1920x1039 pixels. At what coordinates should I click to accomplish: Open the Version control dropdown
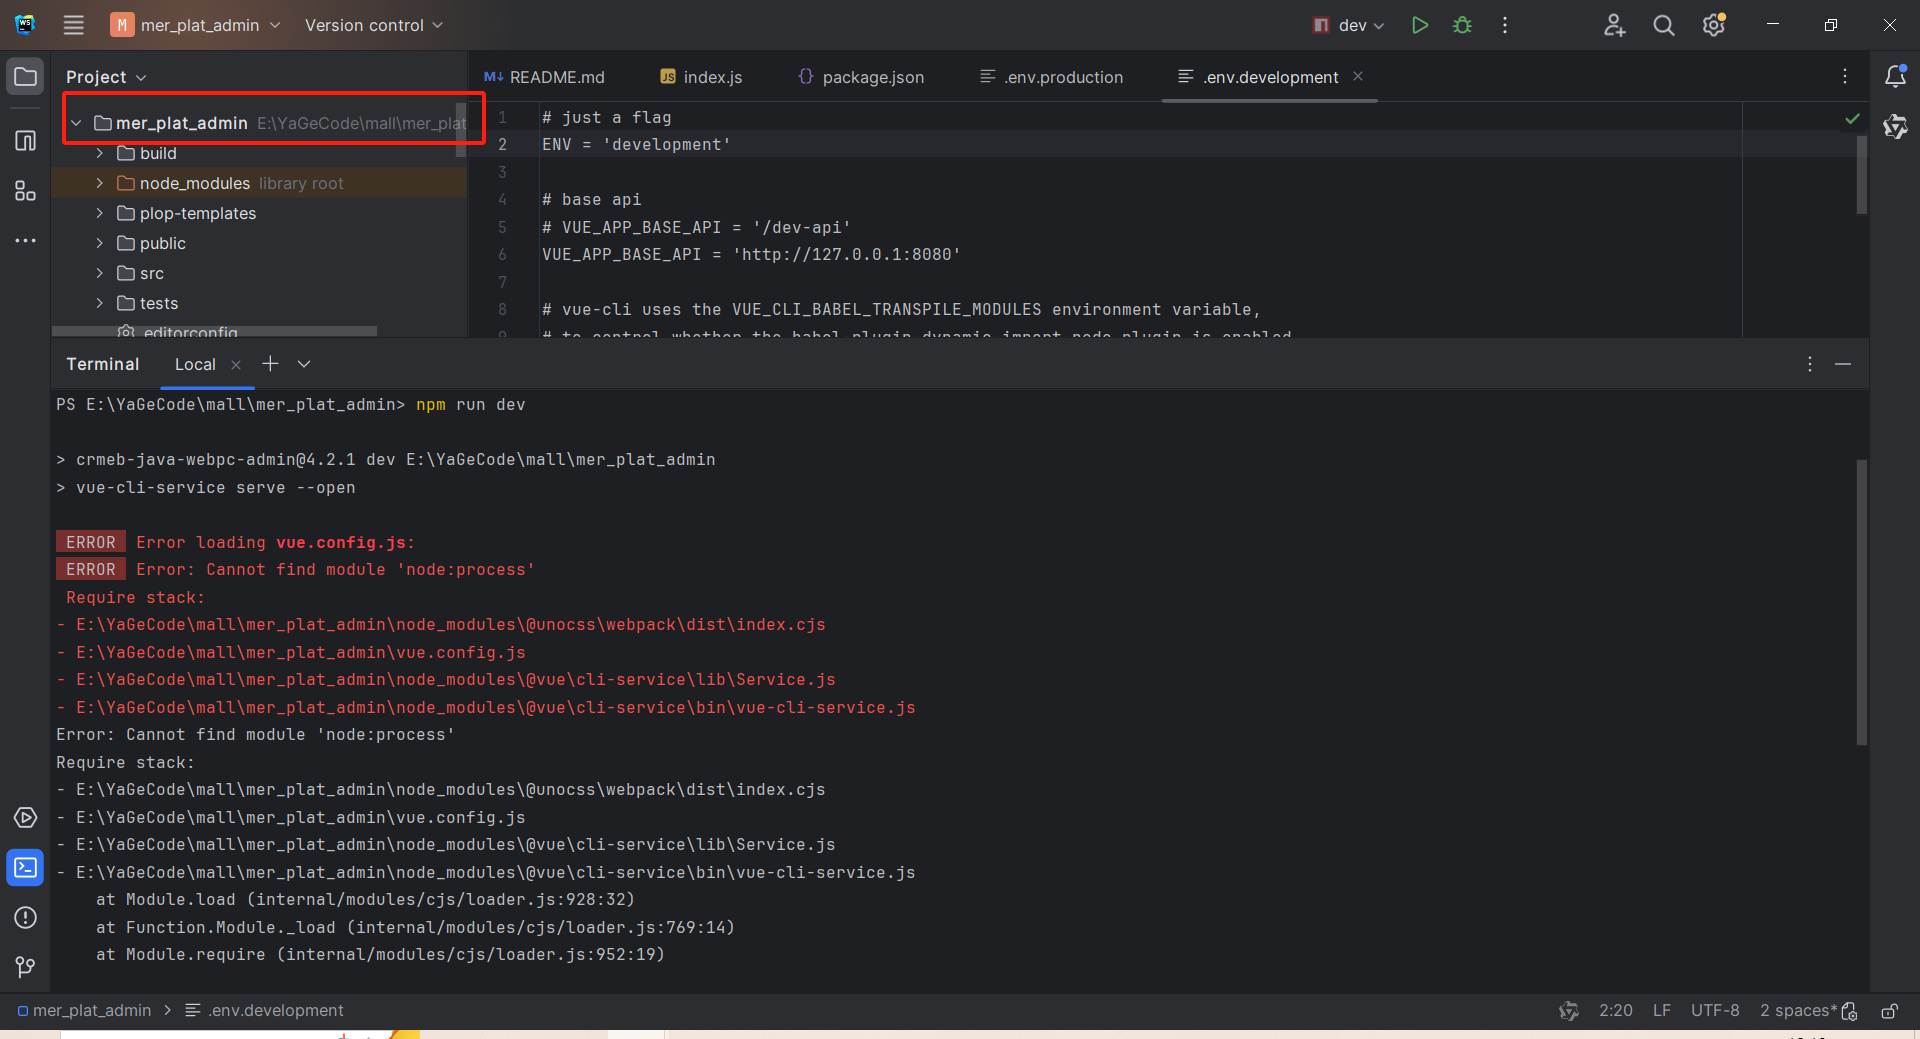coord(373,25)
